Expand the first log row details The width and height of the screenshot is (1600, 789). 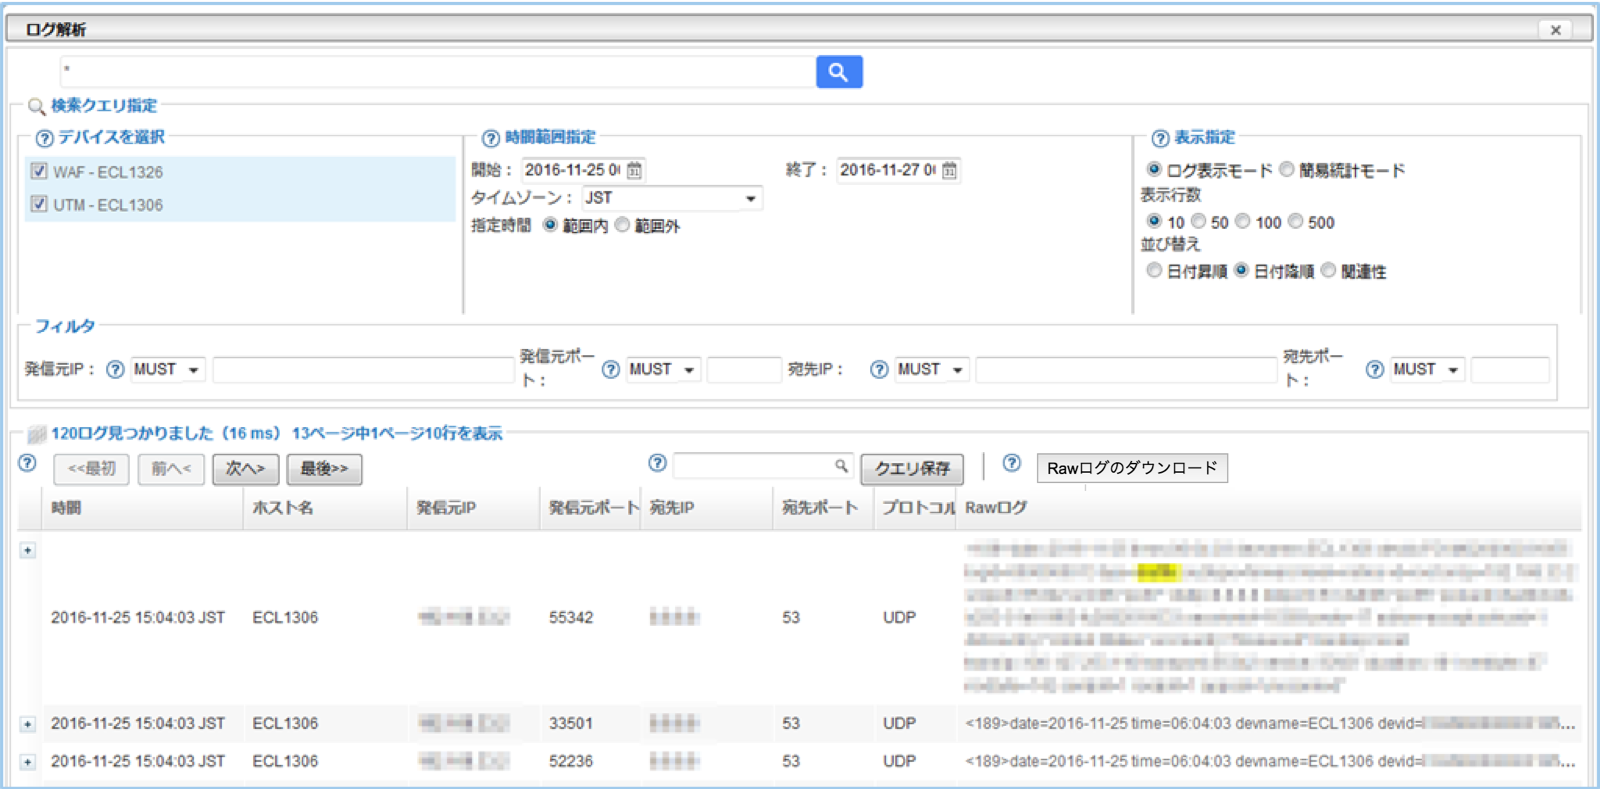tap(28, 551)
